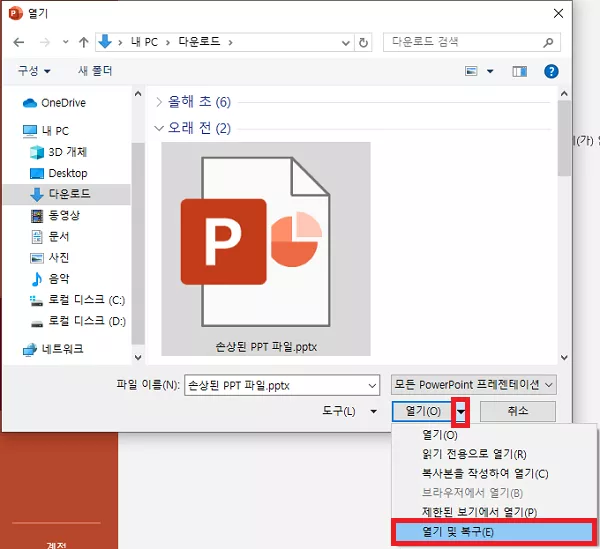Click the 새 폴더 button

pyautogui.click(x=95, y=71)
